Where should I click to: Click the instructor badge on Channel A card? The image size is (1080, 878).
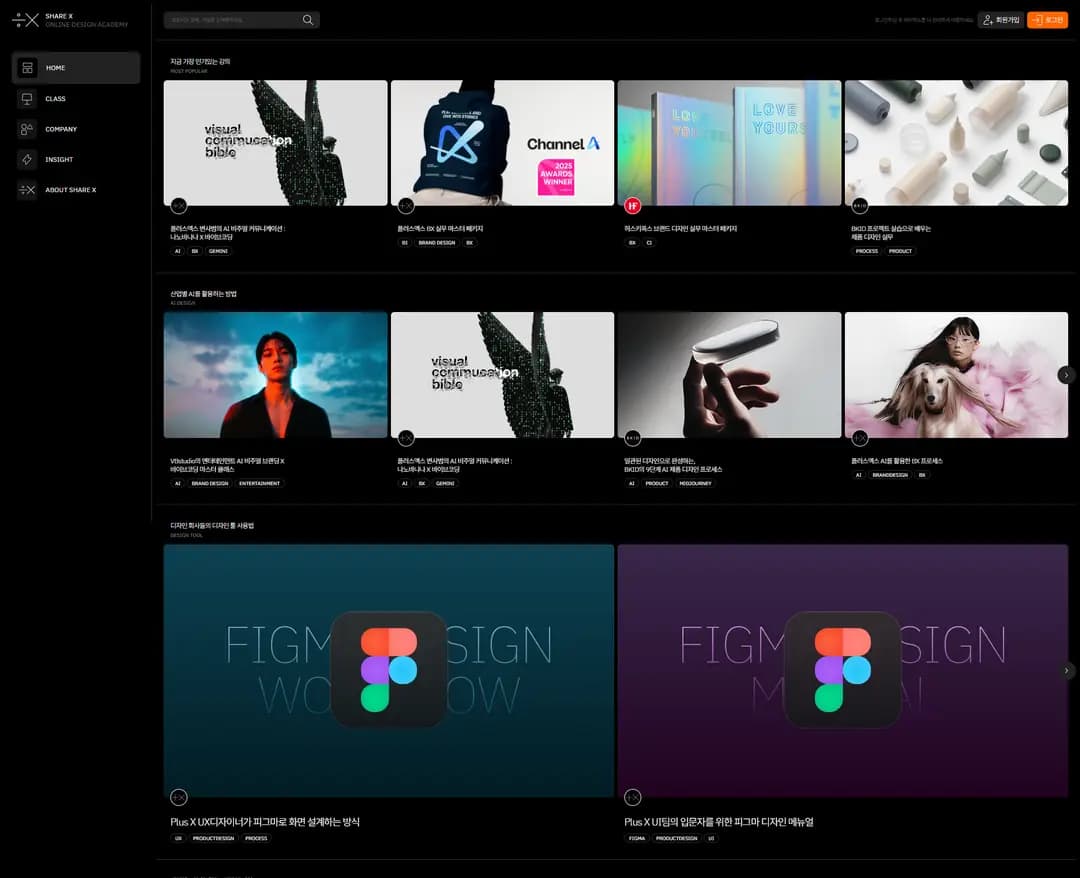(406, 205)
